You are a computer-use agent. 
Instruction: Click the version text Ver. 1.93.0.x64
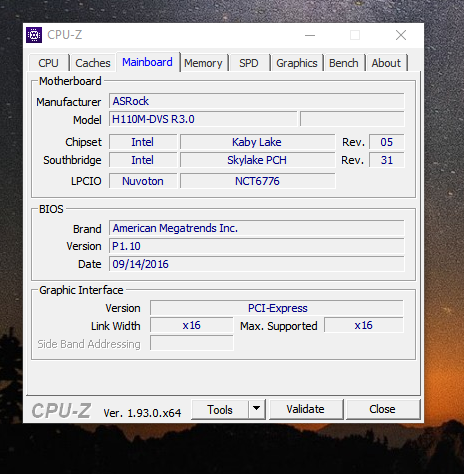click(x=142, y=413)
